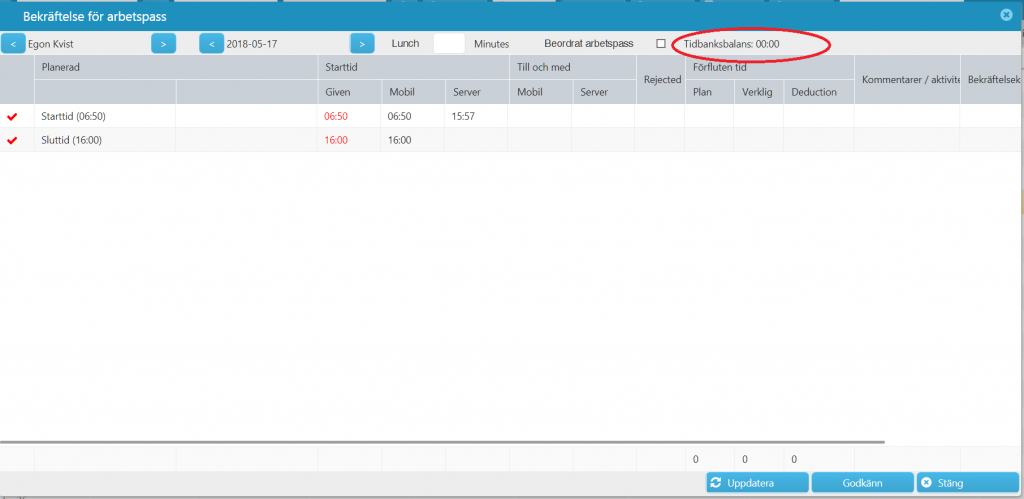This screenshot has width=1024, height=499.
Task: Click the red checkmark in Starttid (06:50) row
Action: click(12, 117)
